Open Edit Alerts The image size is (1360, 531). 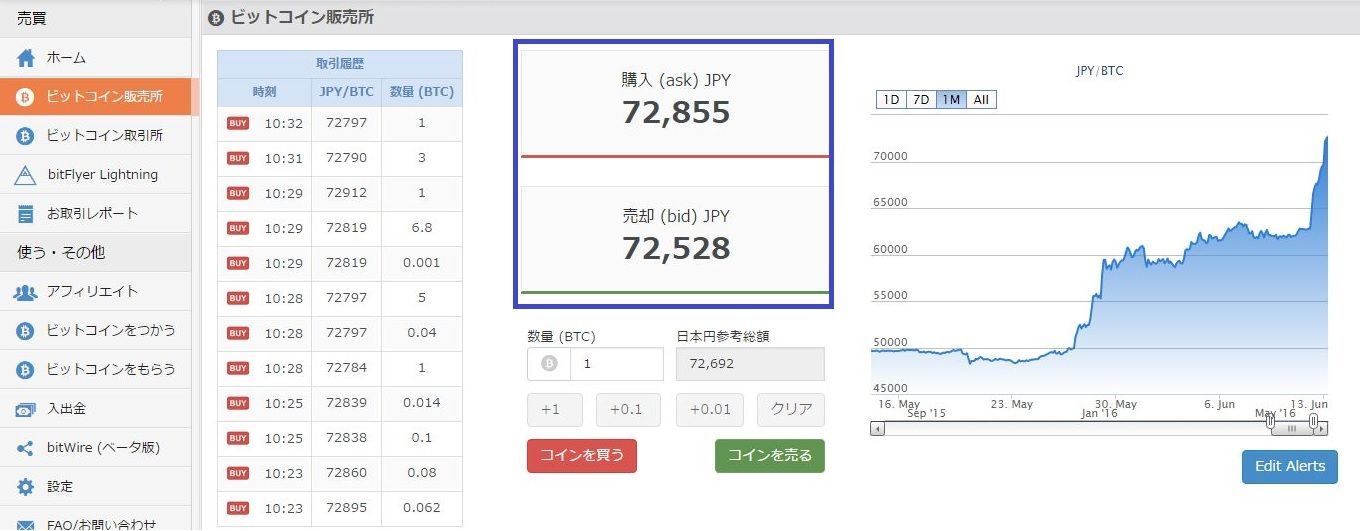[x=1290, y=466]
